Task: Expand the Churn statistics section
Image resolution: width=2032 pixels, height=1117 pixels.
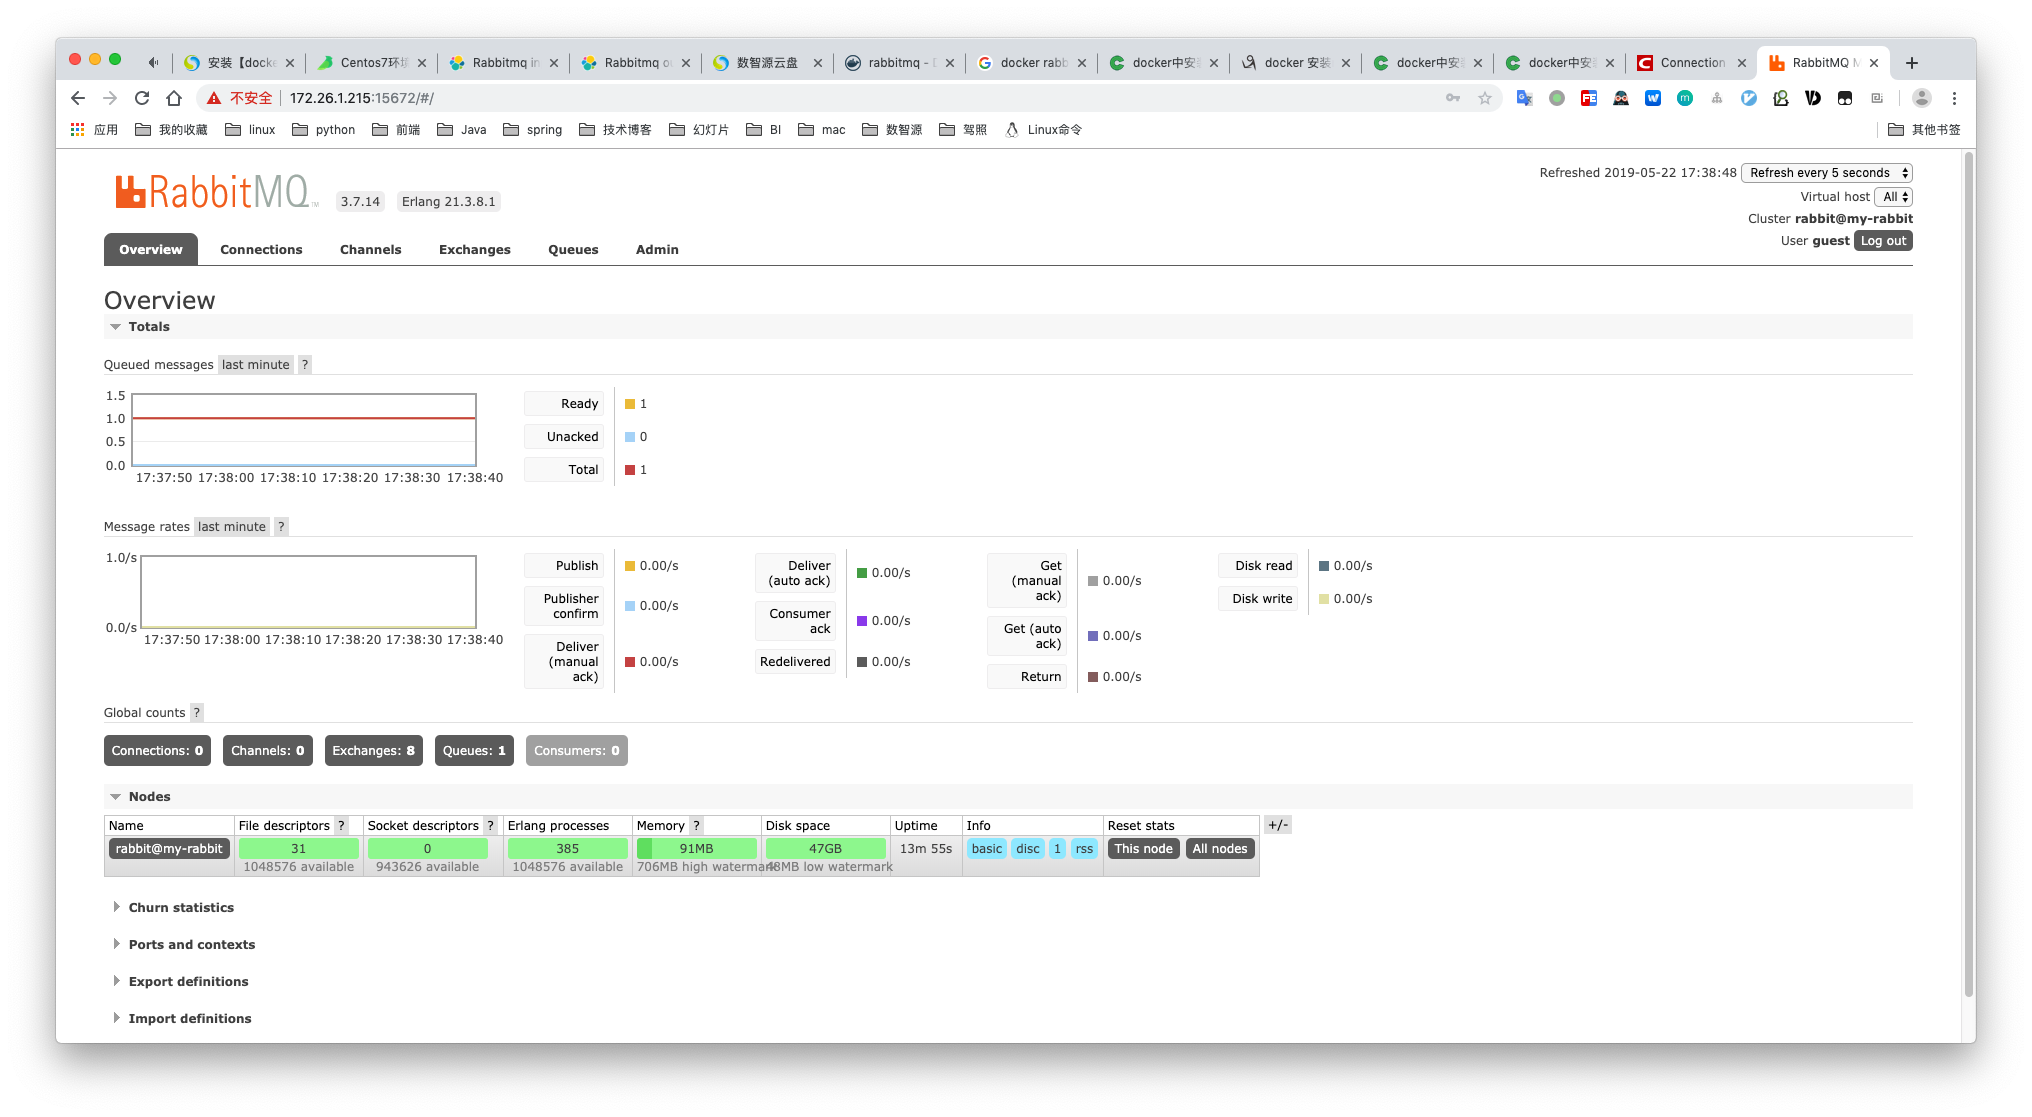Action: (x=181, y=908)
